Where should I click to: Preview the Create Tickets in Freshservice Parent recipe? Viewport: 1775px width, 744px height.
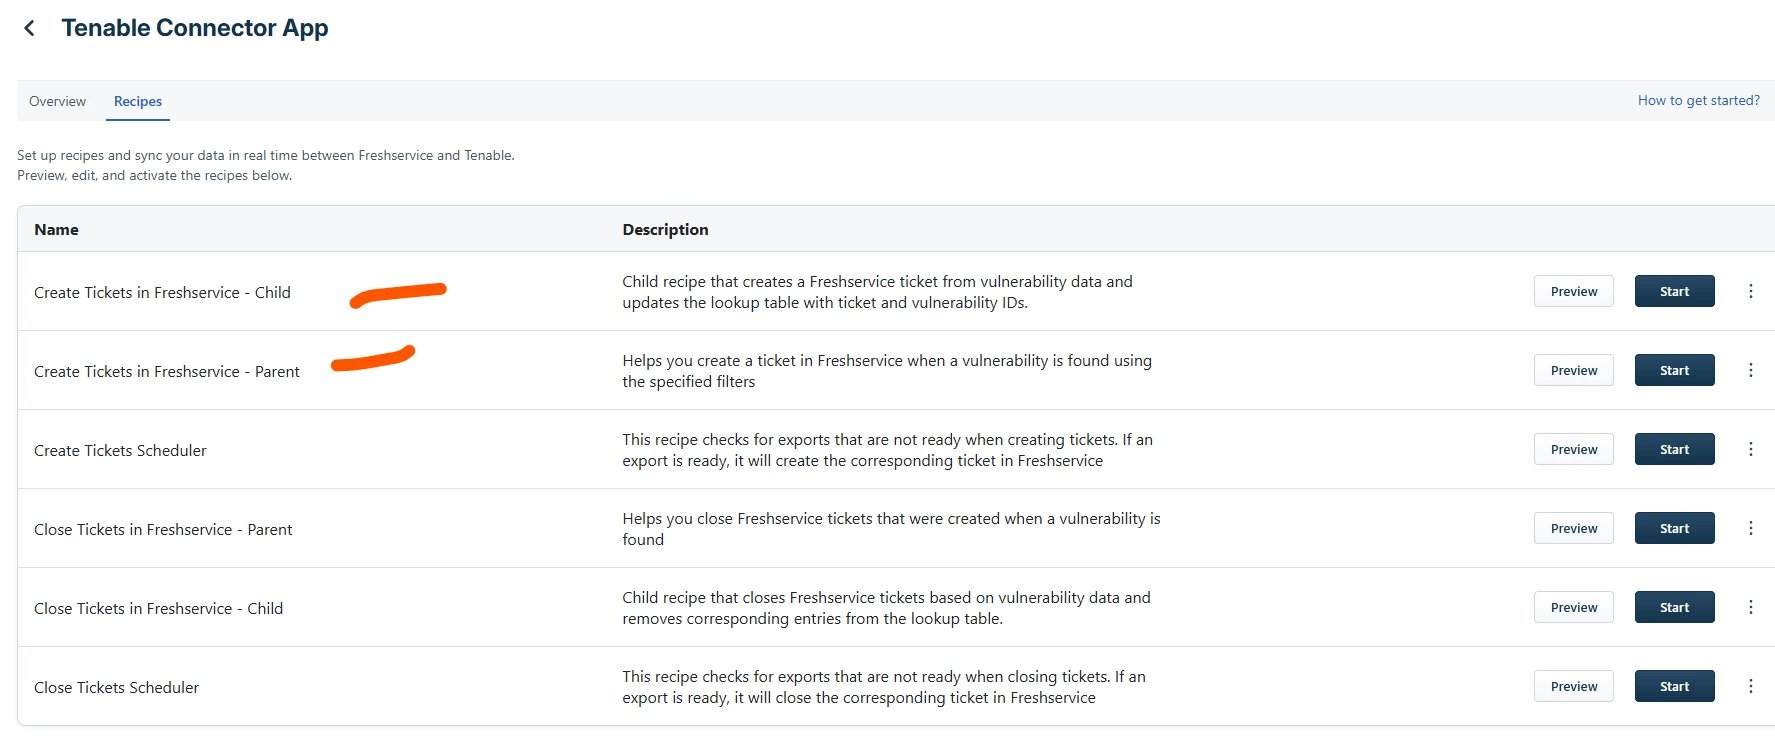pyautogui.click(x=1574, y=370)
